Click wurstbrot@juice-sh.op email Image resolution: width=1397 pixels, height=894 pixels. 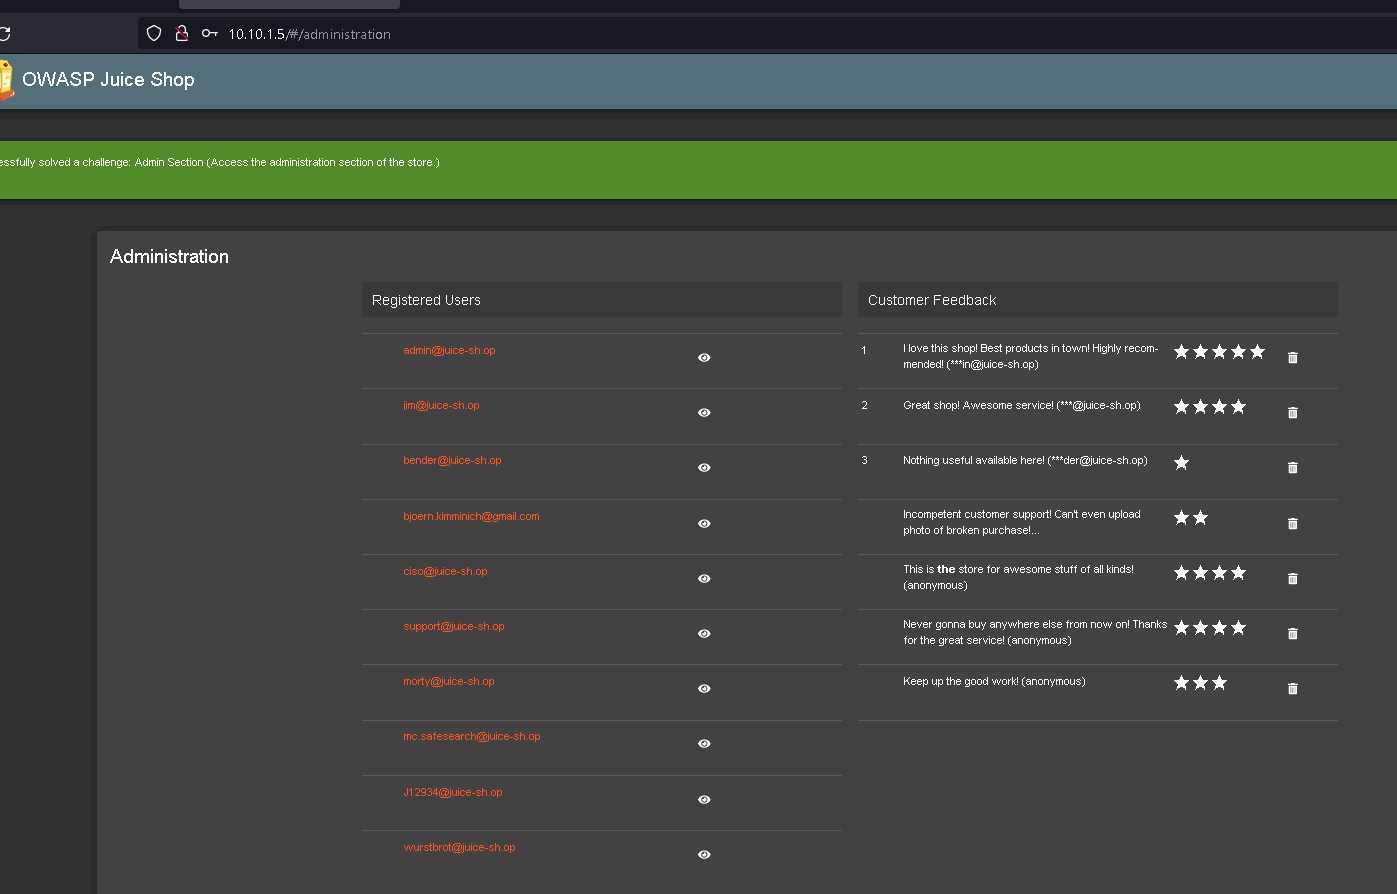point(459,847)
